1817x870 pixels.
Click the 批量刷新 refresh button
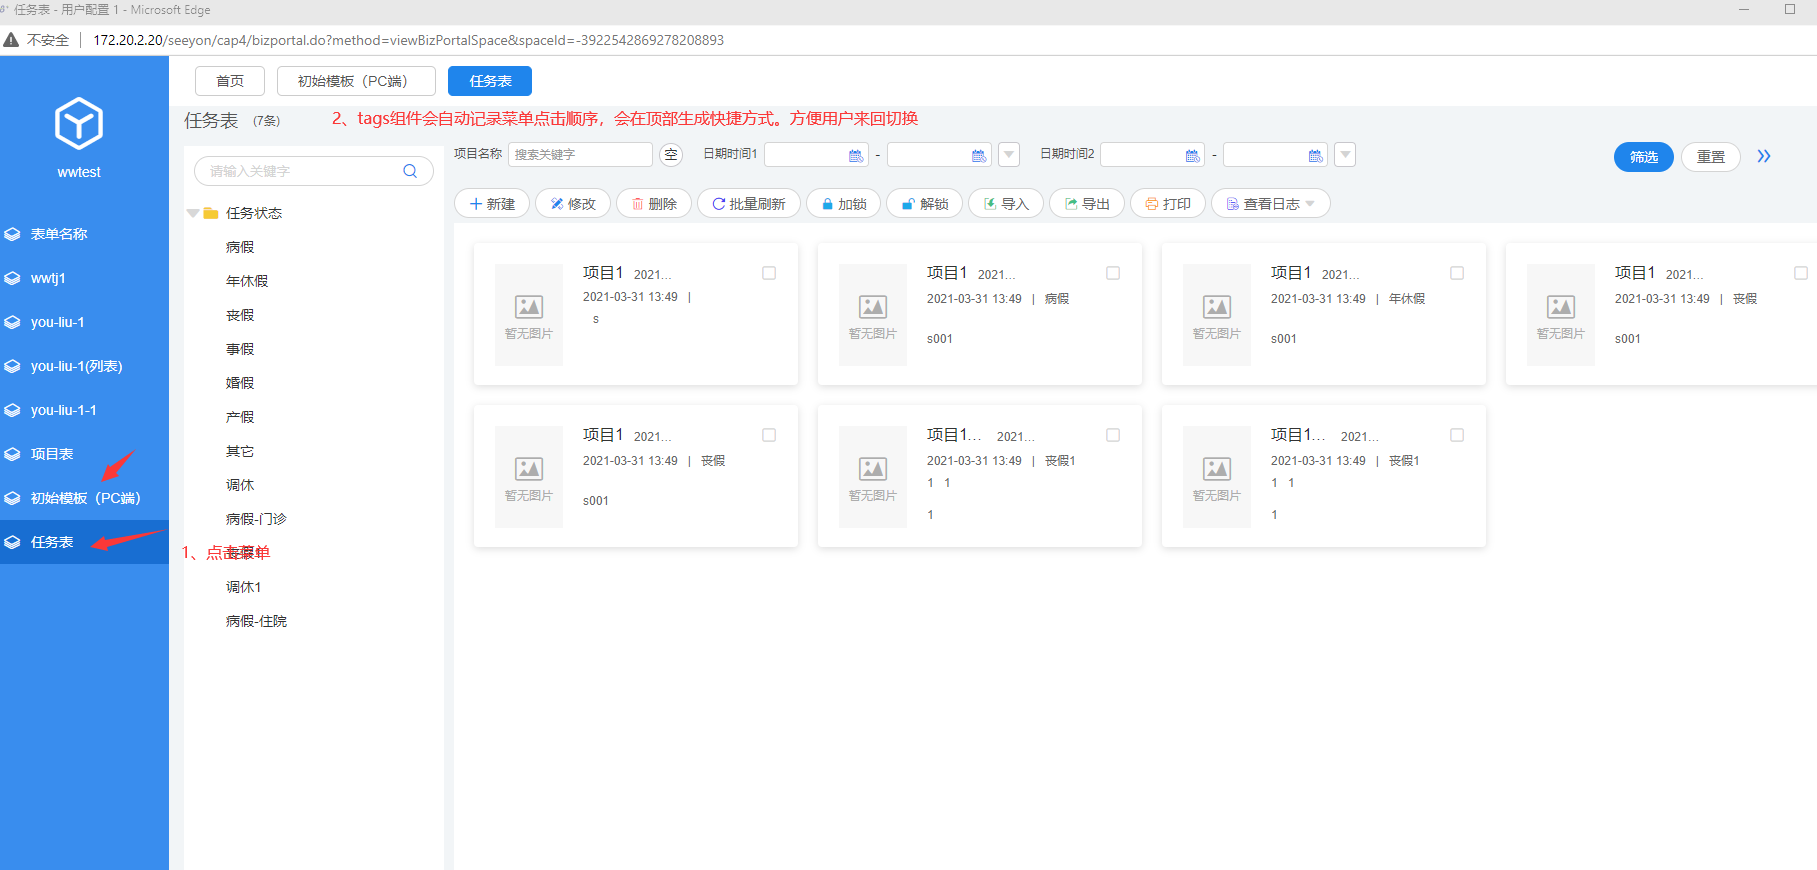[x=748, y=204]
